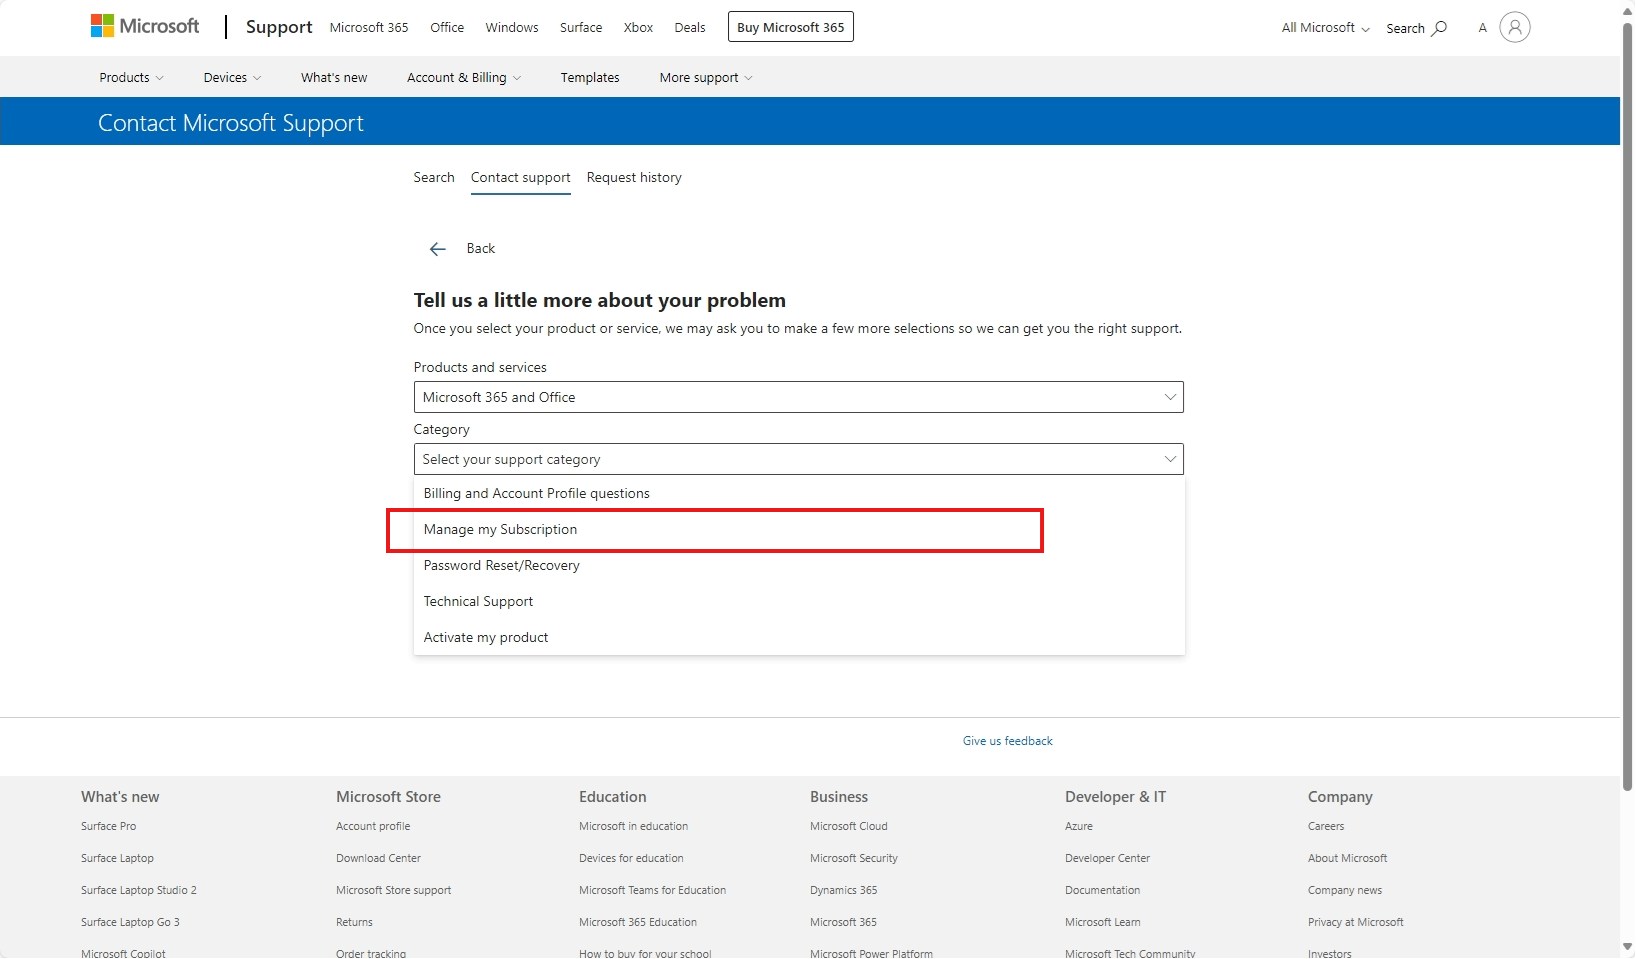Open the Templates navigation link

click(590, 77)
